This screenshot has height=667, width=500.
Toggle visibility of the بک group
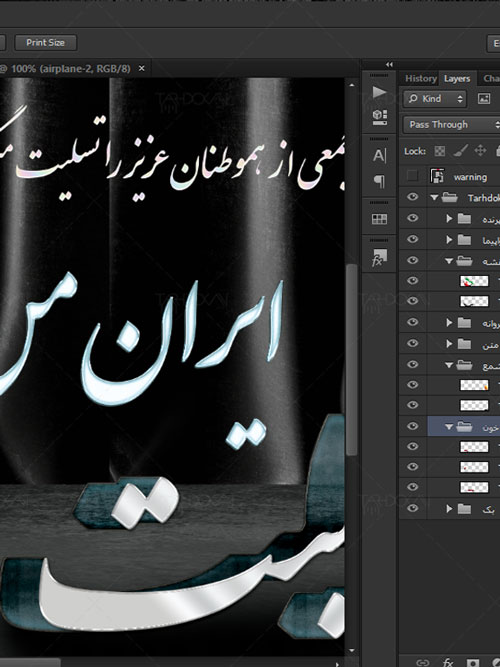[412, 508]
